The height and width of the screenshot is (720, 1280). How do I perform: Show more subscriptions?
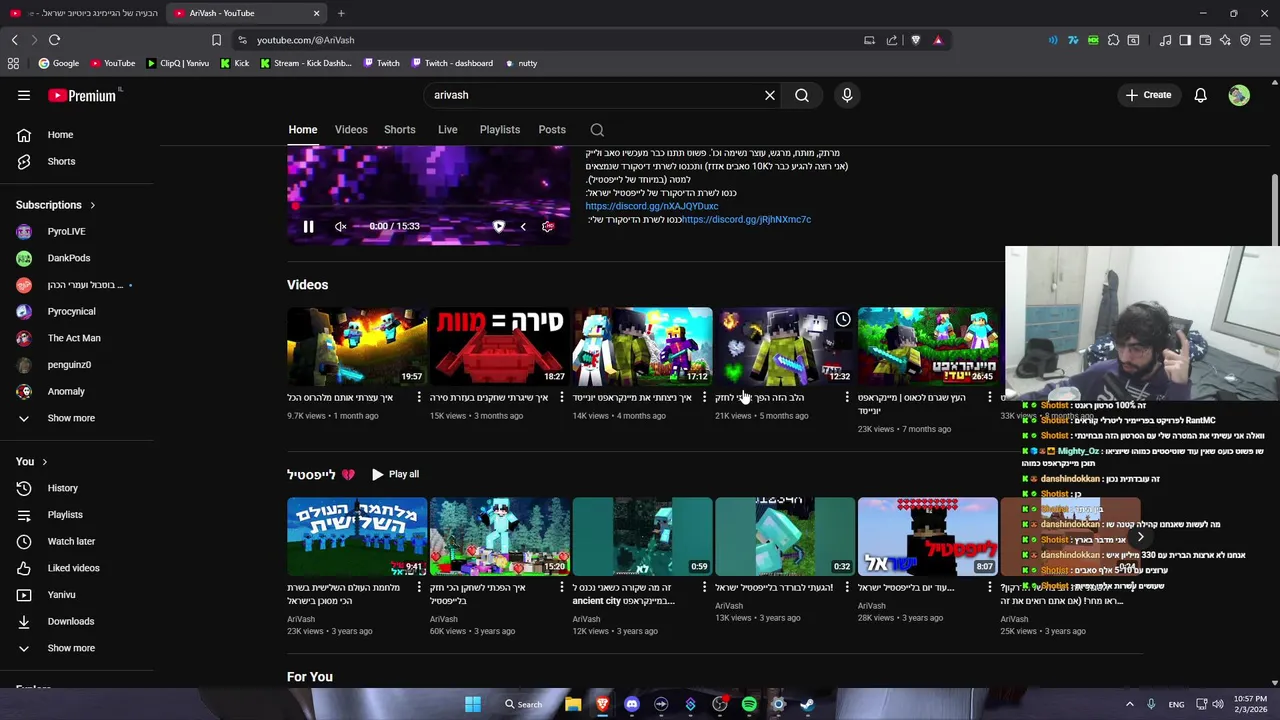point(77,418)
